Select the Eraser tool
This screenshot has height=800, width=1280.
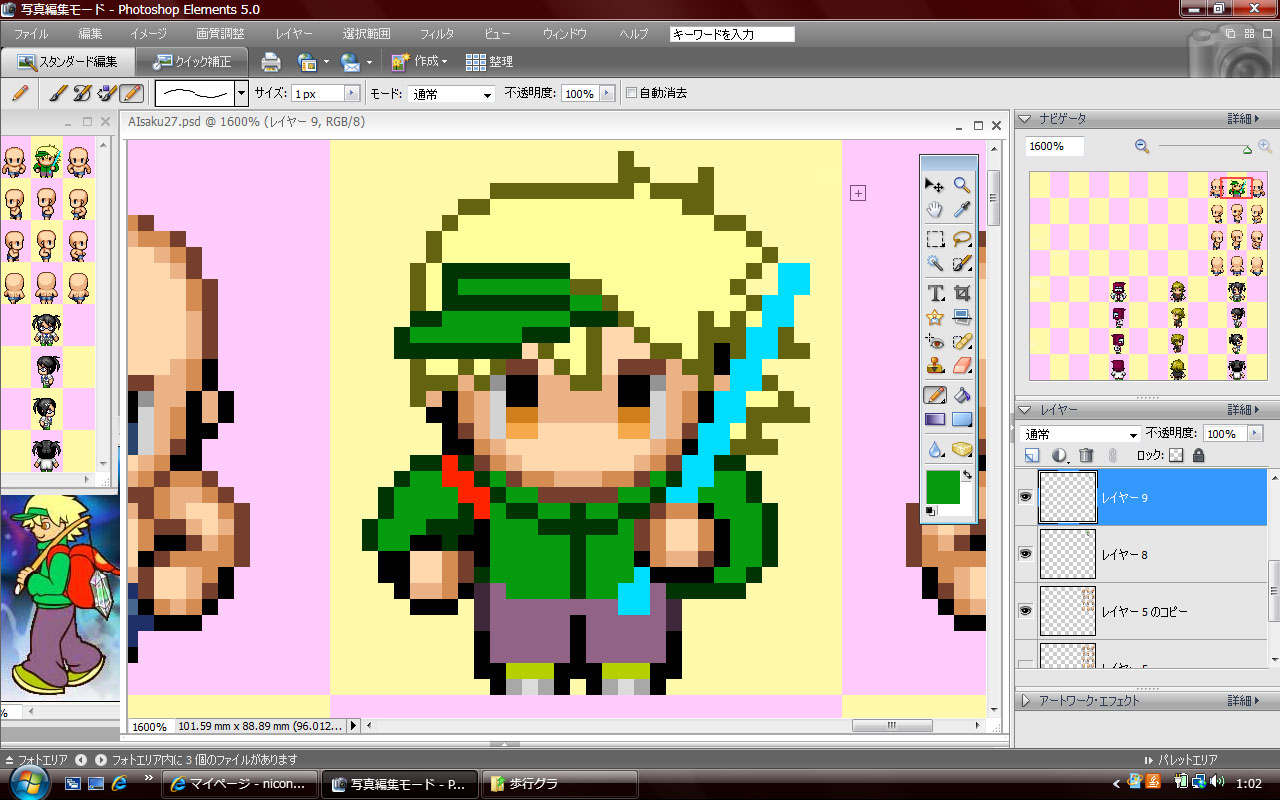point(962,366)
